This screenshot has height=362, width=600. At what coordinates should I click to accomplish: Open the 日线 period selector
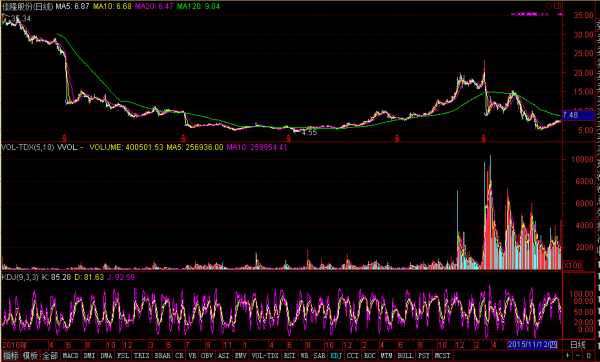pyautogui.click(x=578, y=345)
